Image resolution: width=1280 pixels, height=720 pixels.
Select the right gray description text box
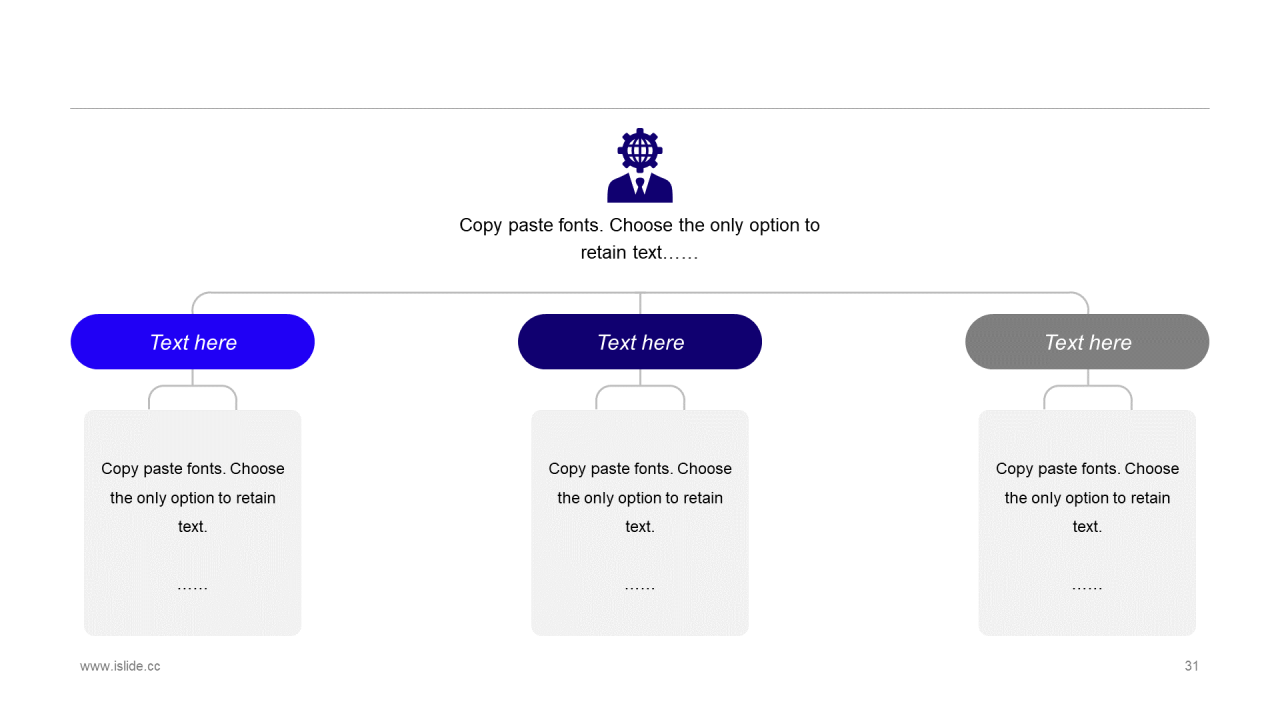1087,523
